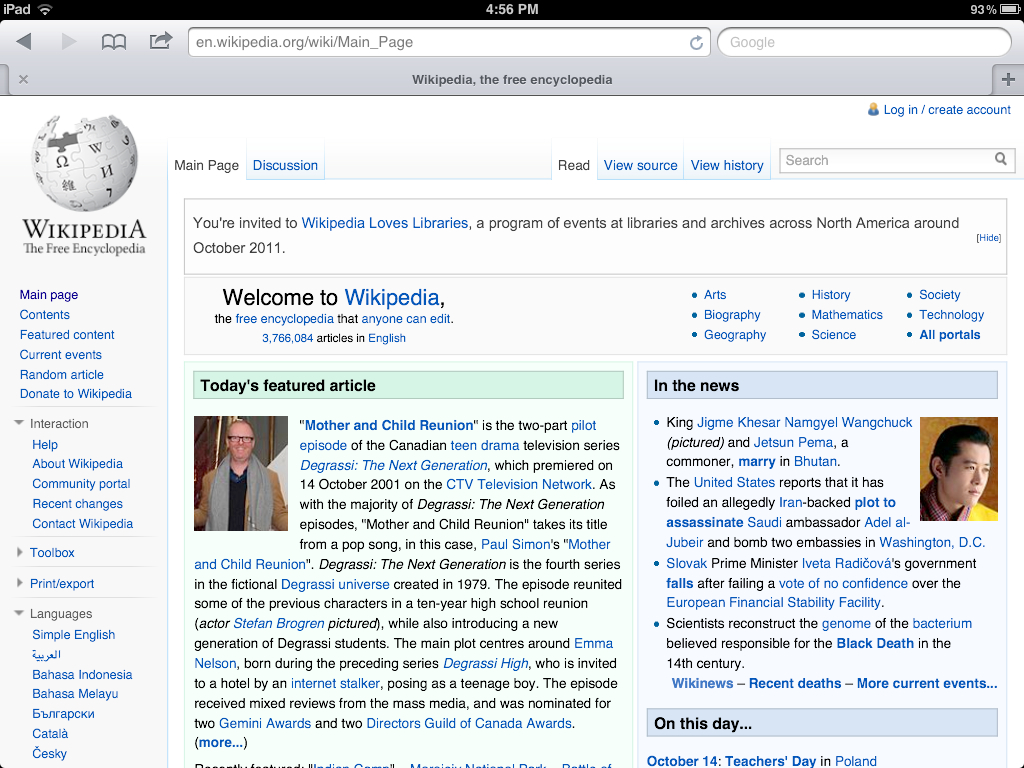Viewport: 1024px width, 768px height.
Task: Open the History portal
Action: (x=831, y=295)
